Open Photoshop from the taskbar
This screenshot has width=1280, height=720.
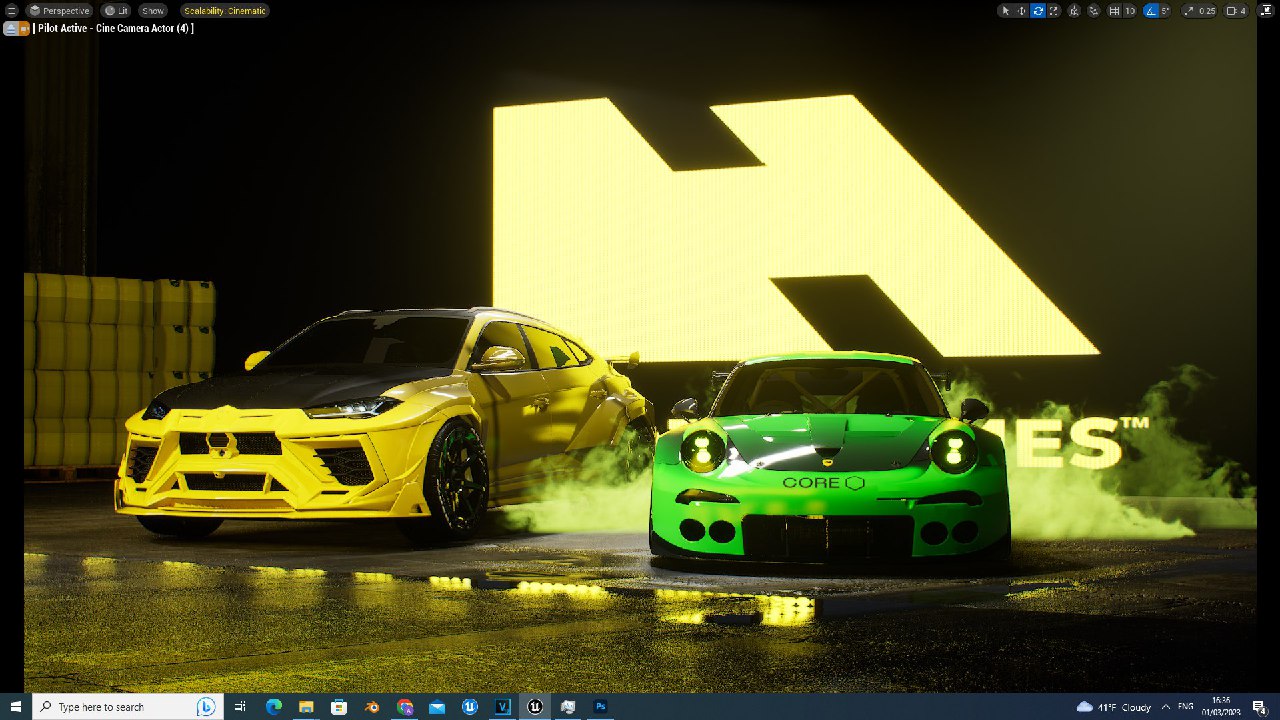[601, 706]
